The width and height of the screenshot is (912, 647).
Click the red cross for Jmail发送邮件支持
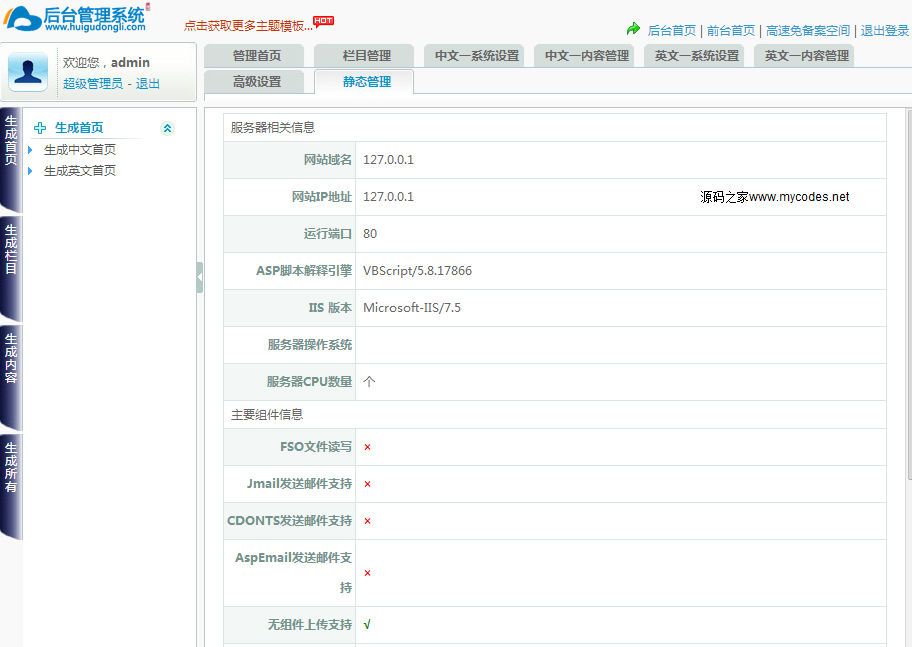[x=367, y=484]
